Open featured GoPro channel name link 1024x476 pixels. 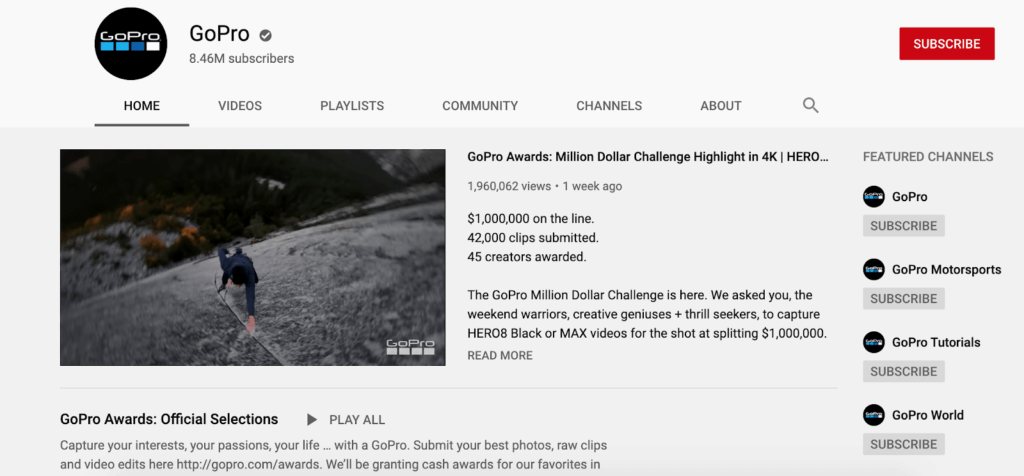(x=910, y=197)
